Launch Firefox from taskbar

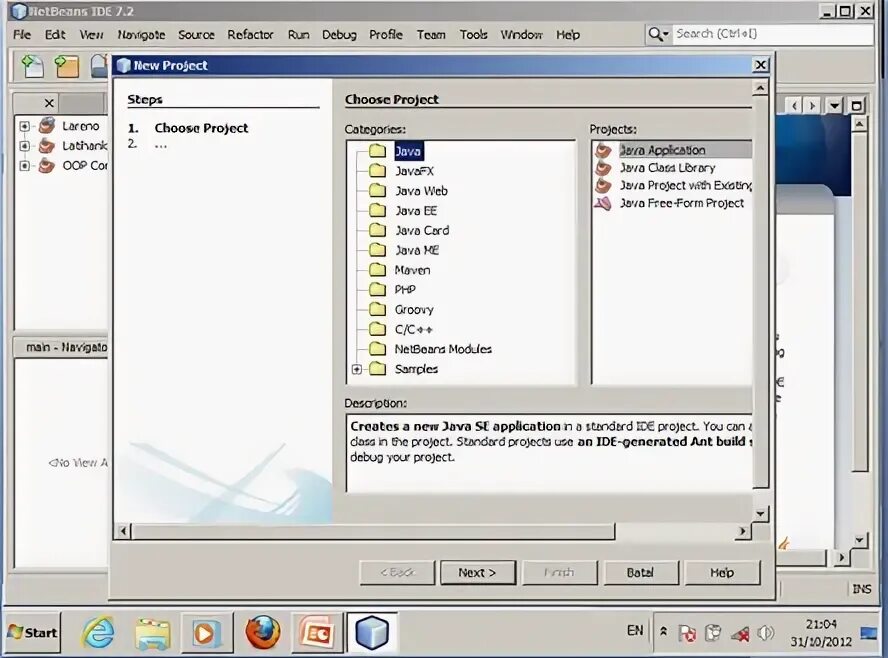pos(263,633)
